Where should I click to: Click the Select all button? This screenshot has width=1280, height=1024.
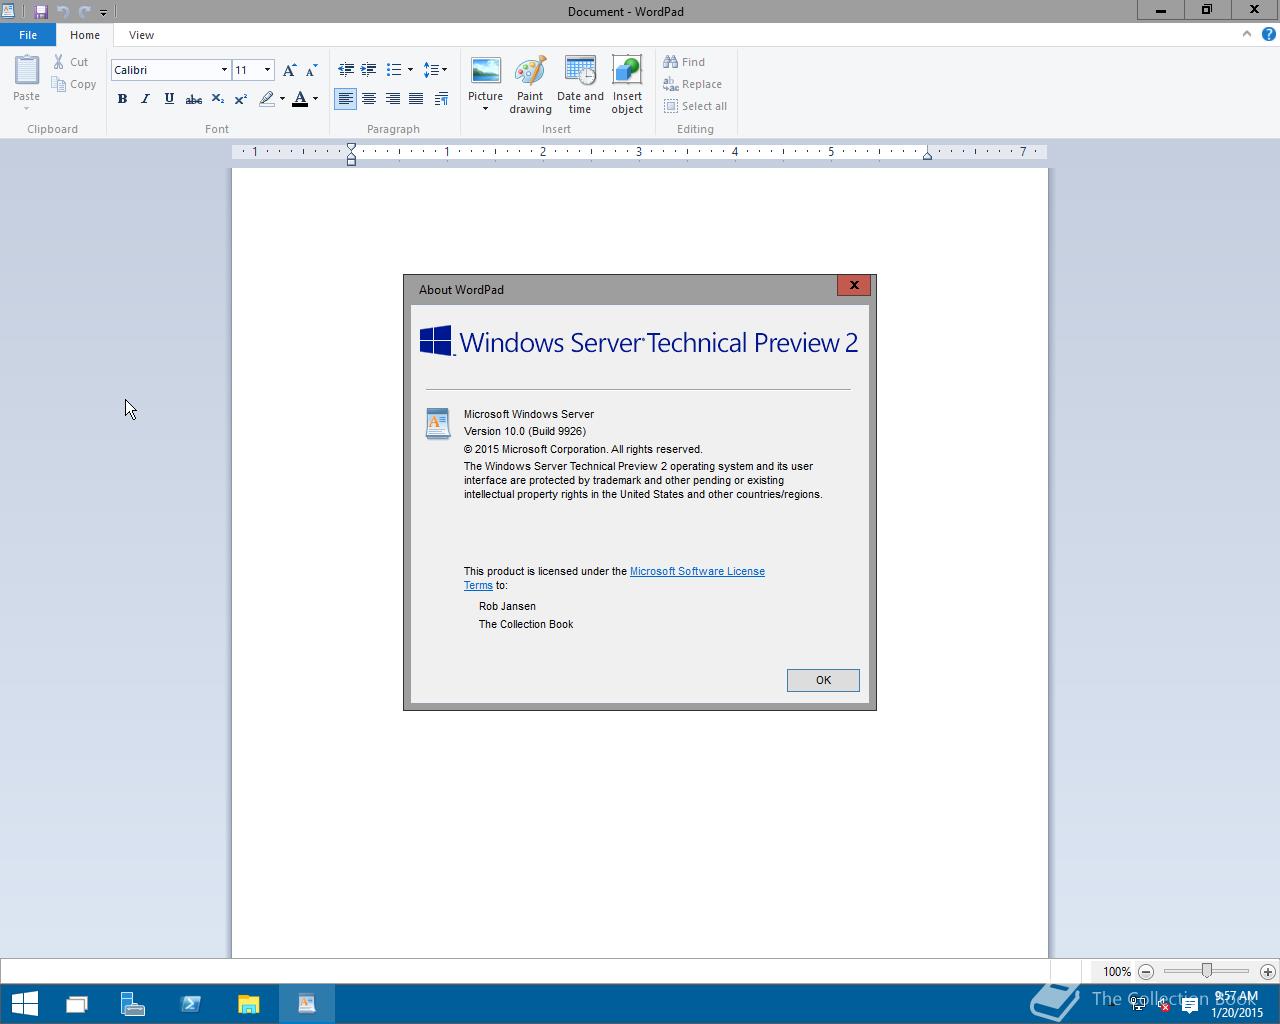696,106
